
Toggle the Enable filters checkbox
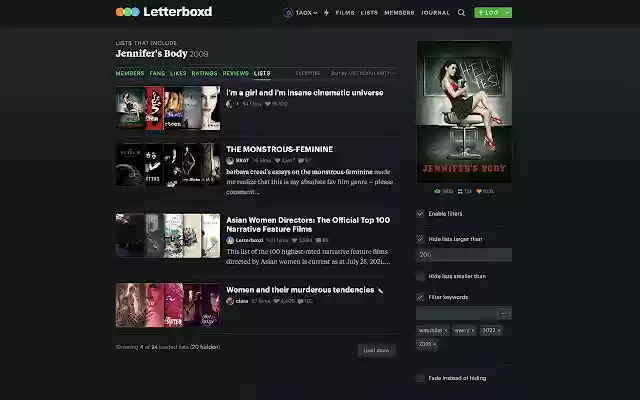pos(420,214)
